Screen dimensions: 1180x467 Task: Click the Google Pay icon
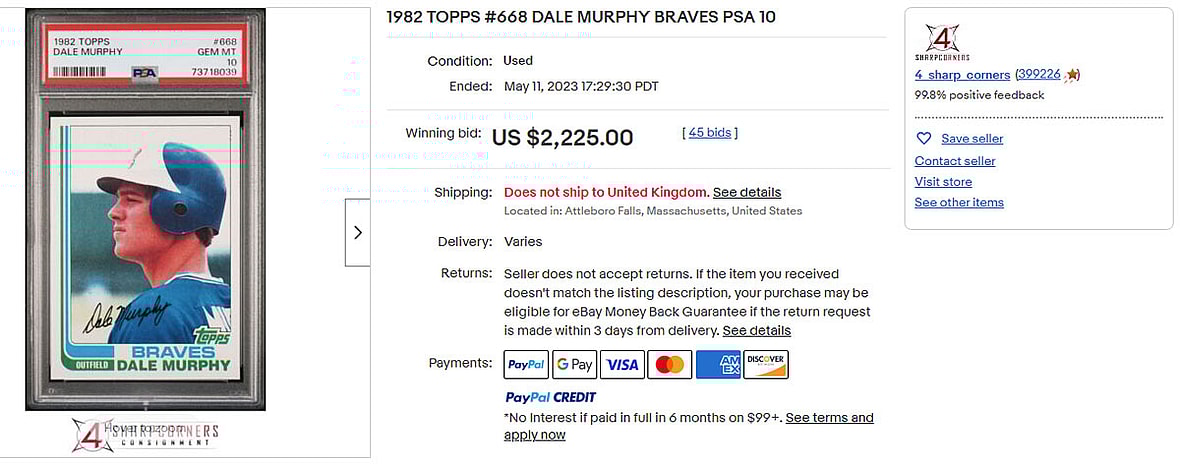pos(574,365)
